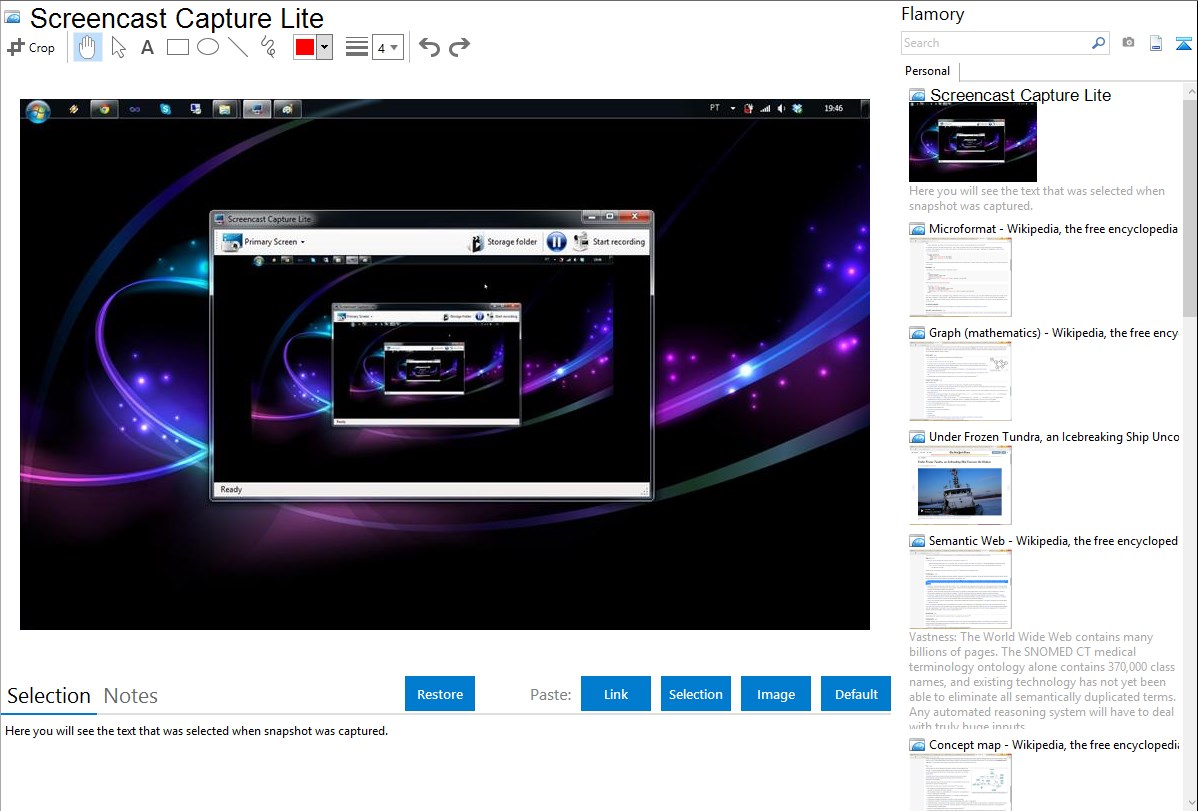Open the line width dropdown showing 4
The height and width of the screenshot is (811, 1198).
coord(387,48)
